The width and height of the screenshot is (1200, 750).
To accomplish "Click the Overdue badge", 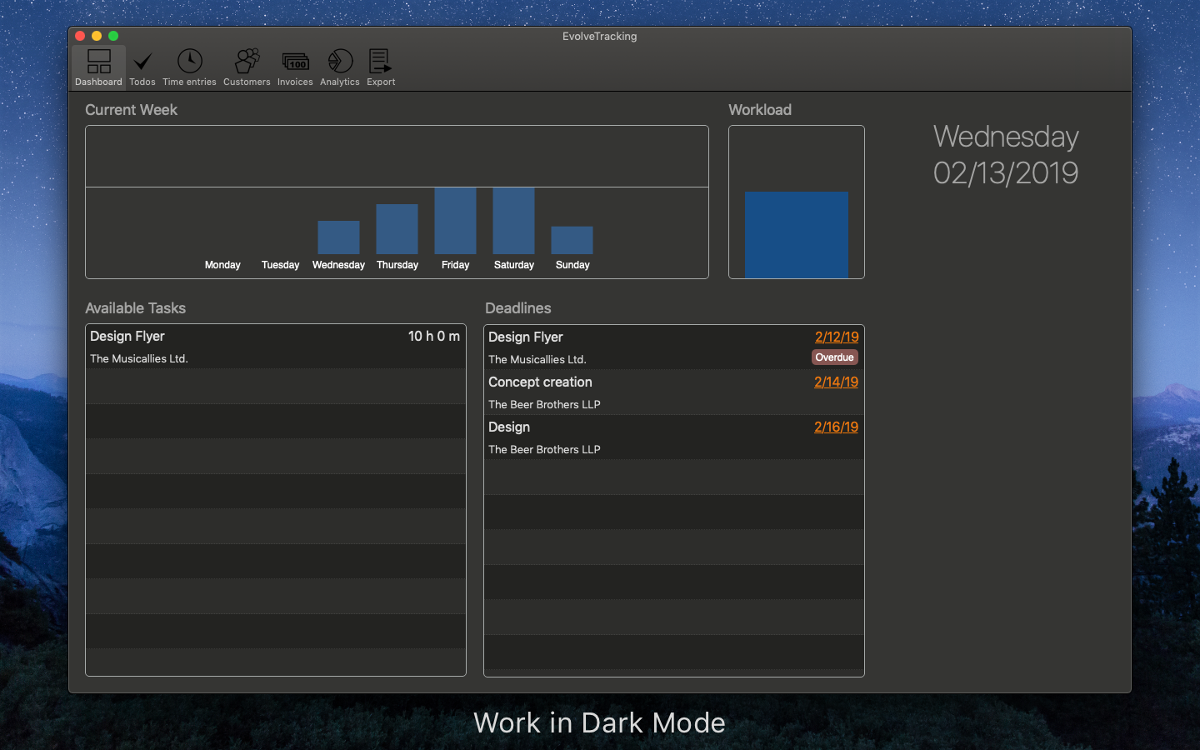I will tap(834, 357).
